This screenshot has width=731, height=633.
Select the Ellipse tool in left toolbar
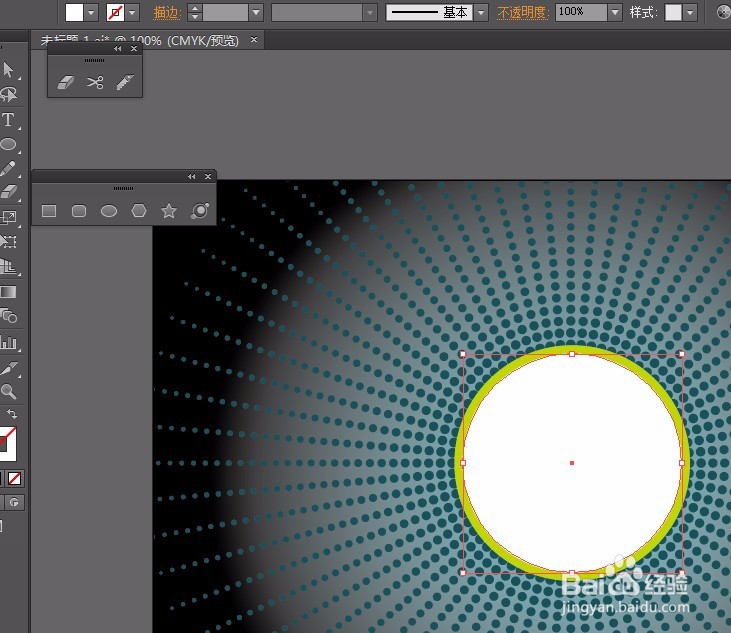(x=8, y=144)
